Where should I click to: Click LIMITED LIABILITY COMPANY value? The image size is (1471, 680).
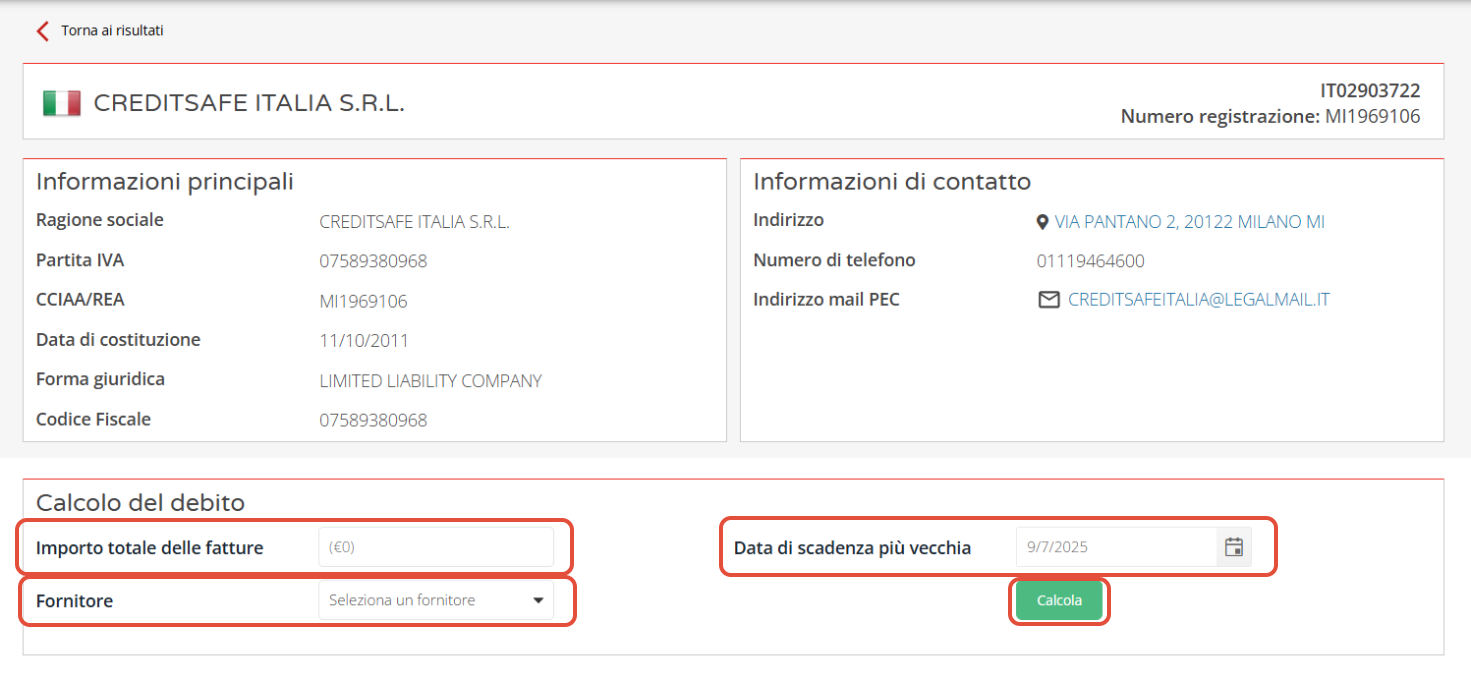point(430,380)
